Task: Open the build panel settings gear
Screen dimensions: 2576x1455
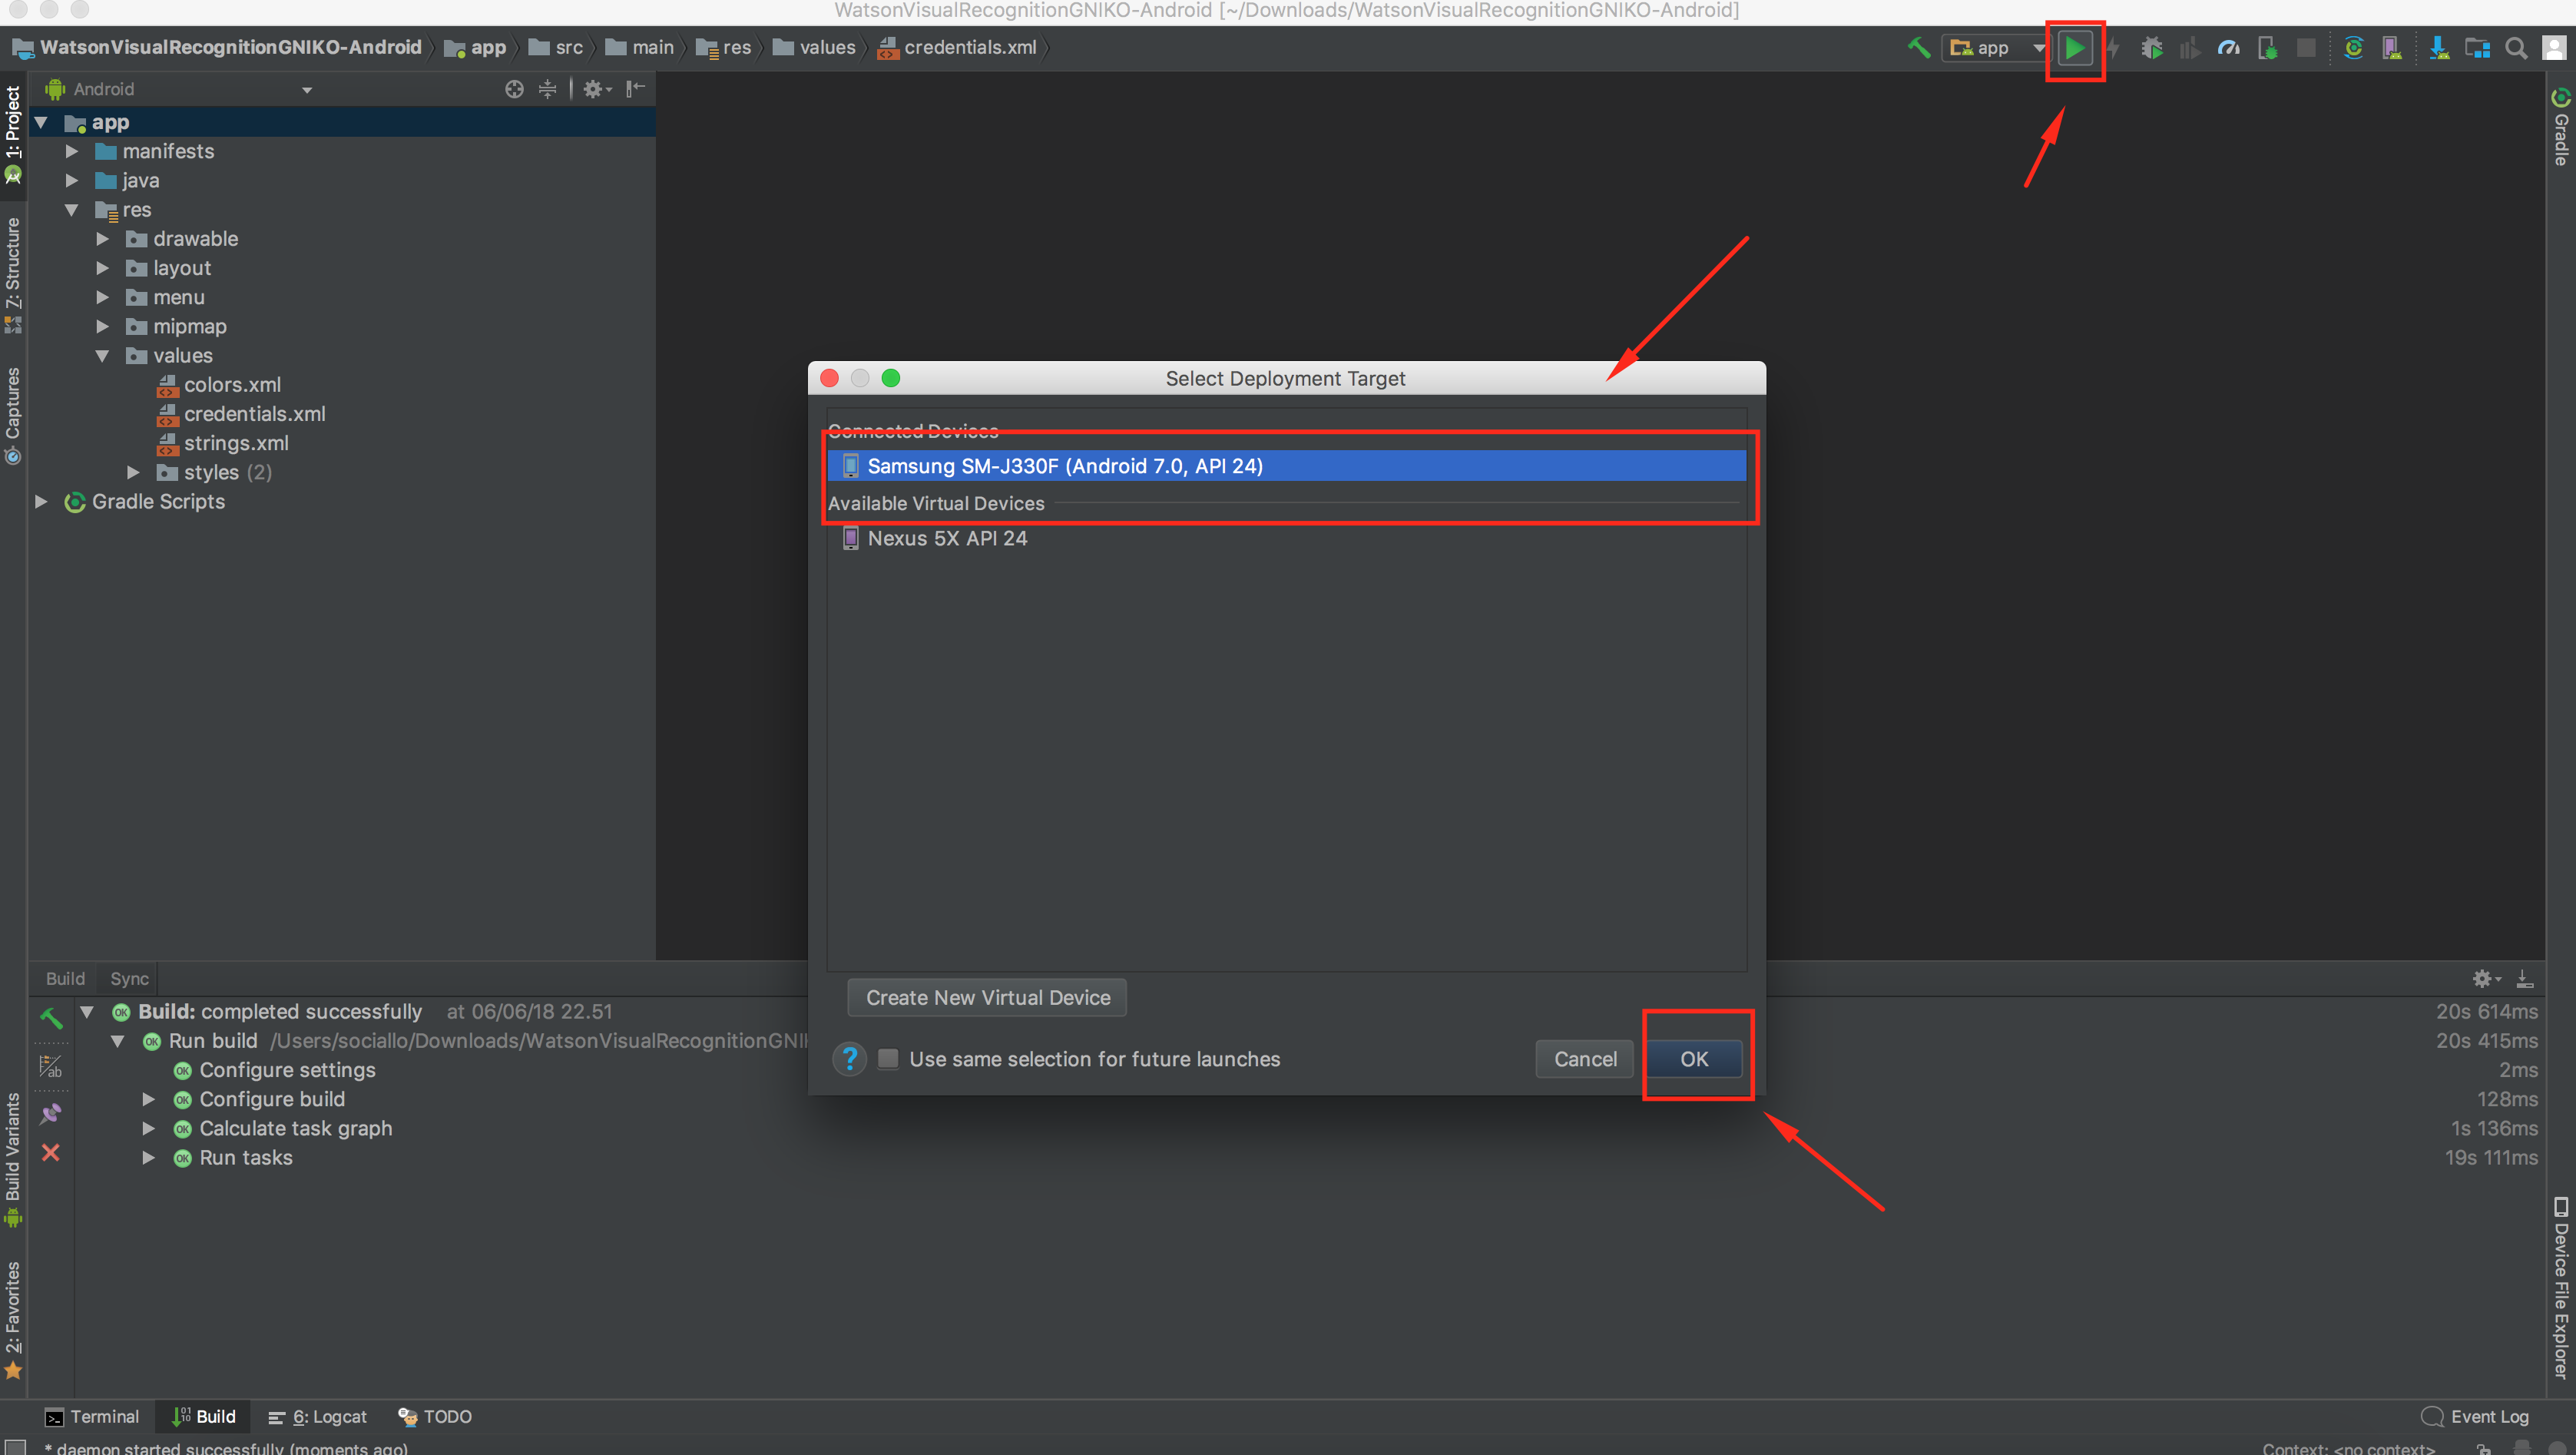Action: pos(2486,979)
